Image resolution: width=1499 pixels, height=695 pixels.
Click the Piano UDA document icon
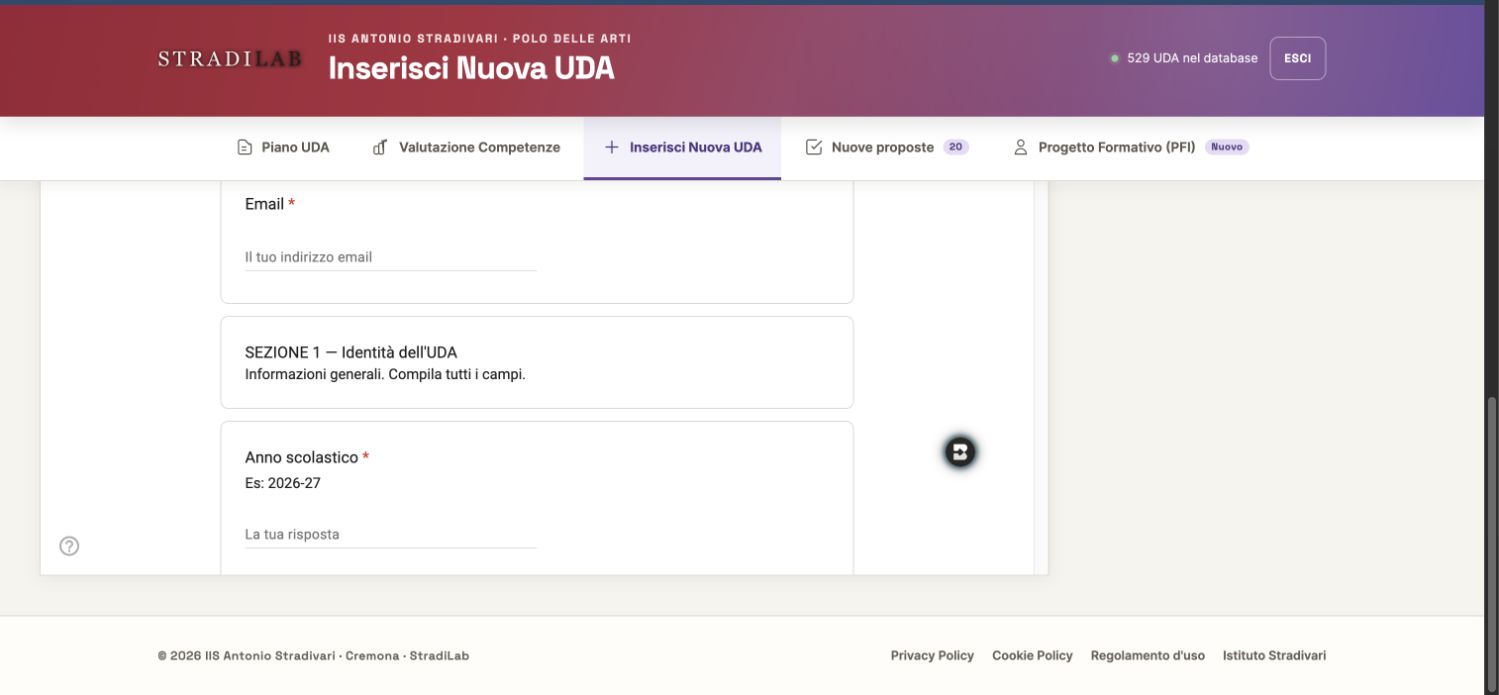[x=244, y=147]
